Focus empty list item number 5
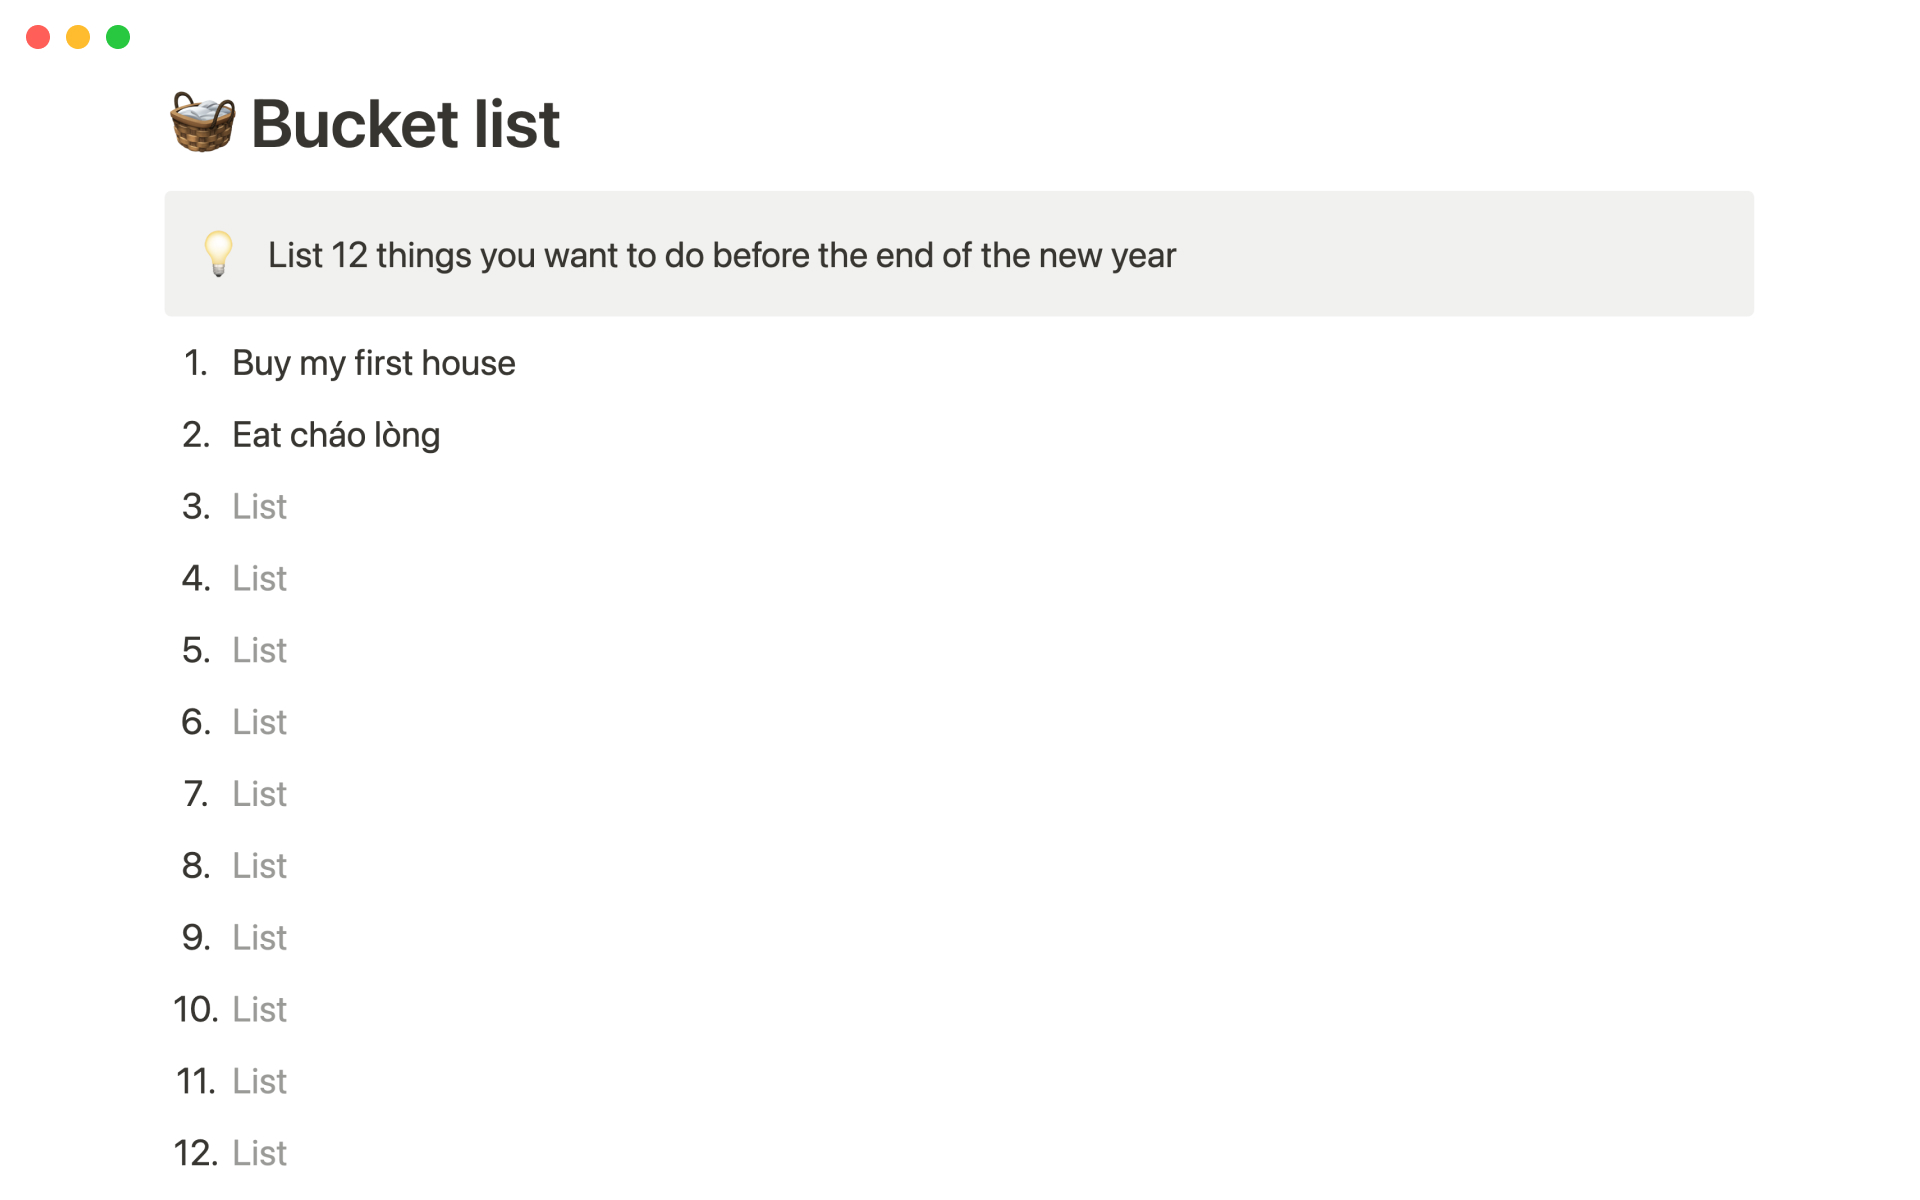The height and width of the screenshot is (1200, 1920). point(260,651)
